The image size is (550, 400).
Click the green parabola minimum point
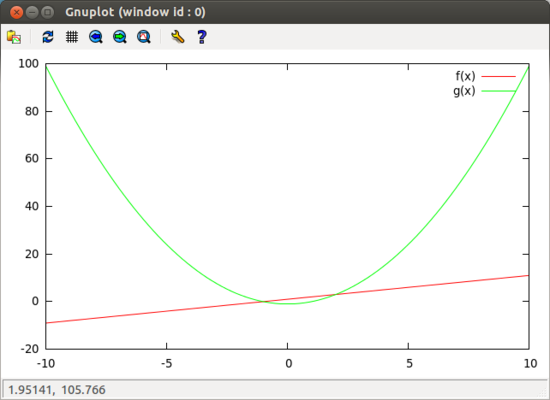pyautogui.click(x=290, y=304)
